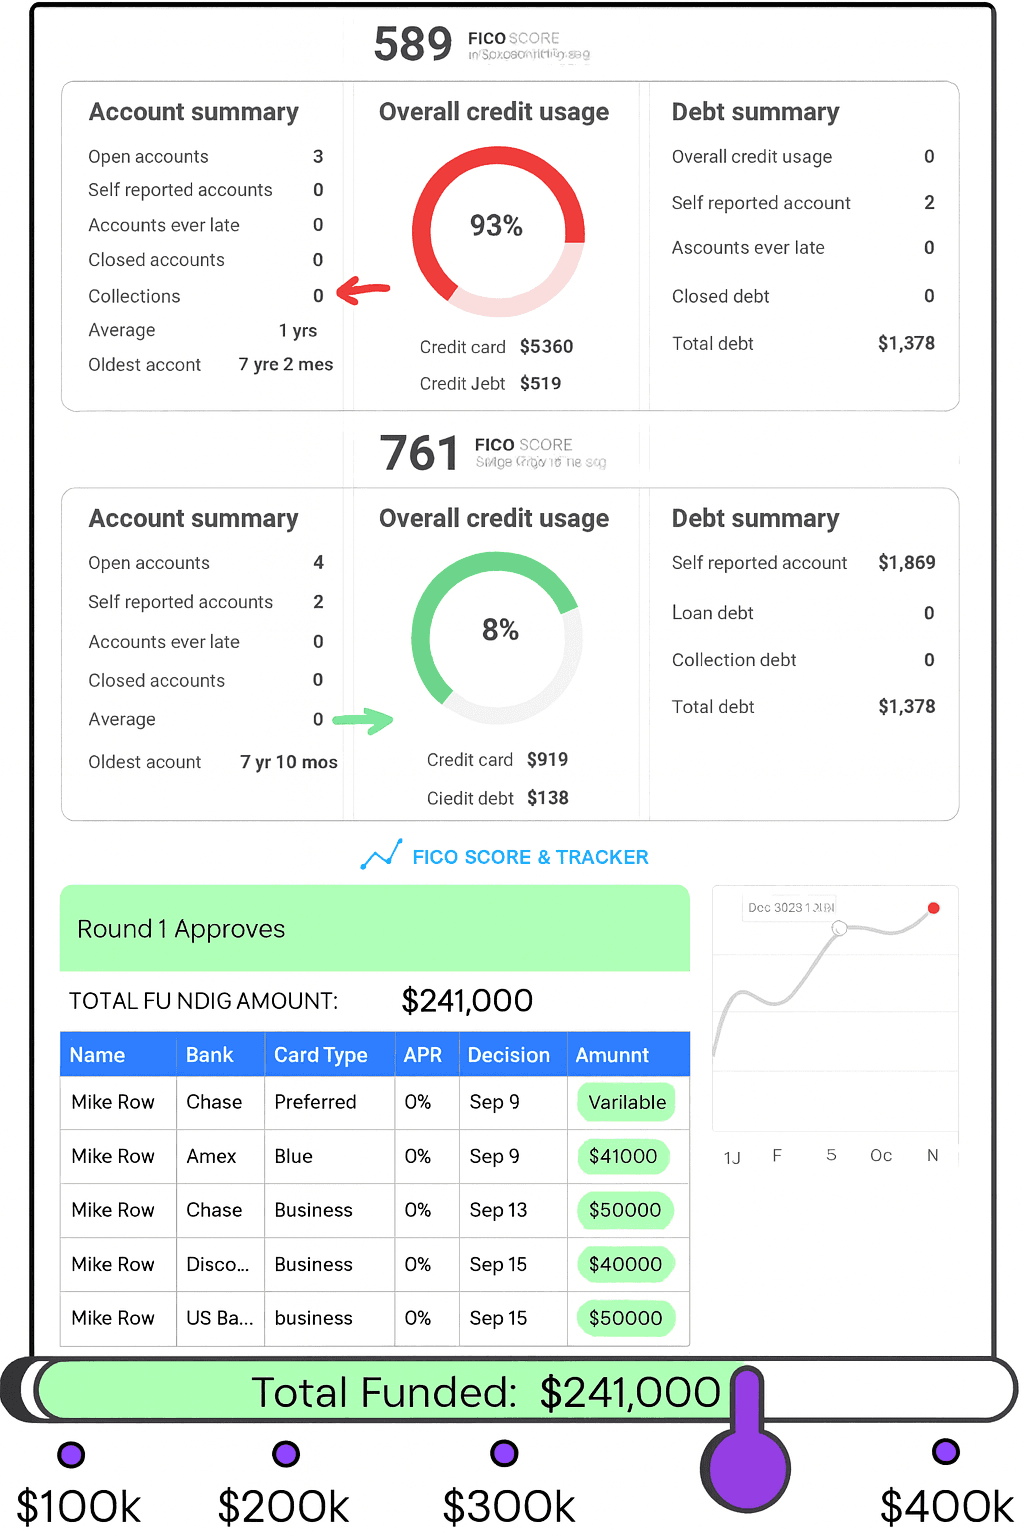Image resolution: width=1024 pixels, height=1536 pixels.
Task: Select the Disco... bank cell
Action: (218, 1264)
